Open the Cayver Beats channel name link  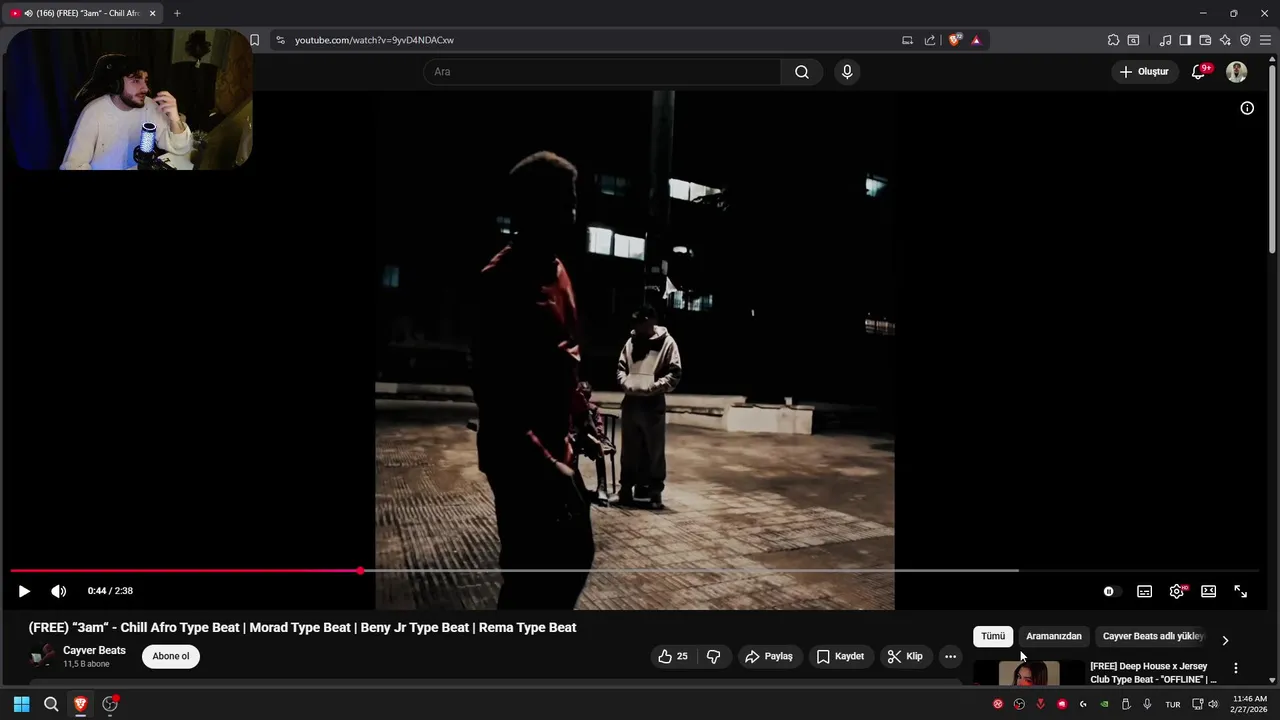(x=94, y=650)
